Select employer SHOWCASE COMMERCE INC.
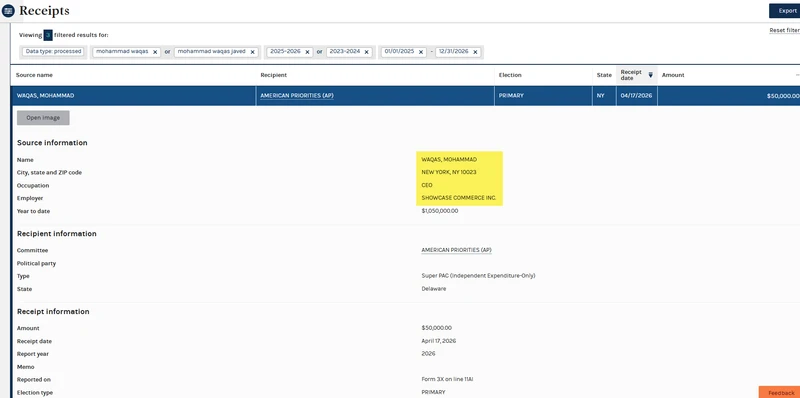800x398 pixels. 459,198
